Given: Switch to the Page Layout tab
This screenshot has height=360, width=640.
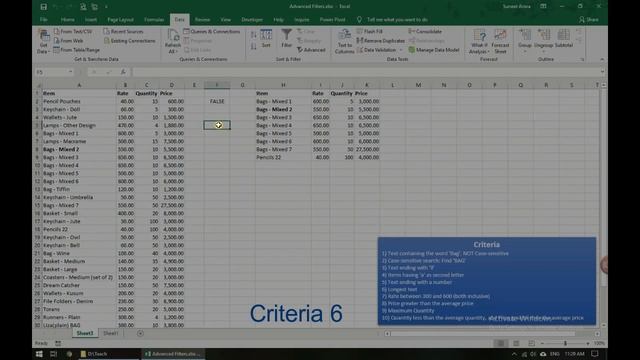Looking at the screenshot, I should point(120,20).
